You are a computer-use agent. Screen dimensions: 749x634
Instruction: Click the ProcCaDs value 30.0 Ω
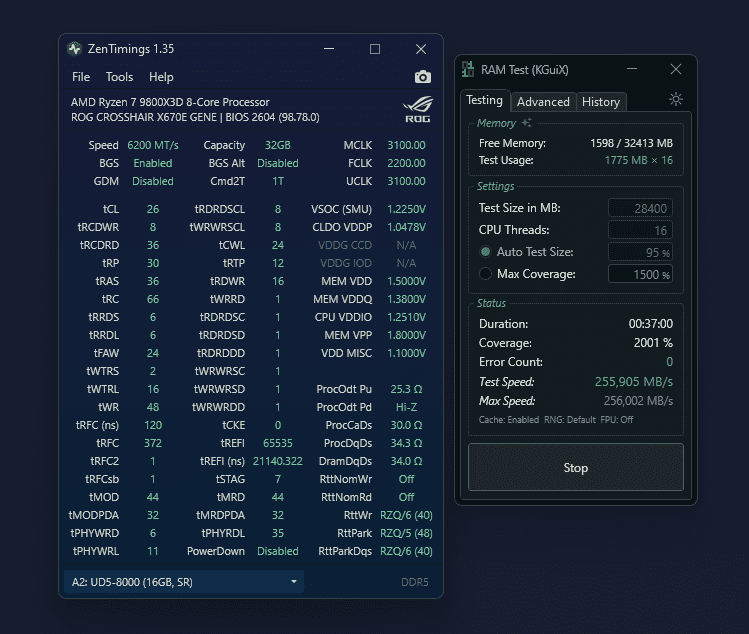coord(406,425)
